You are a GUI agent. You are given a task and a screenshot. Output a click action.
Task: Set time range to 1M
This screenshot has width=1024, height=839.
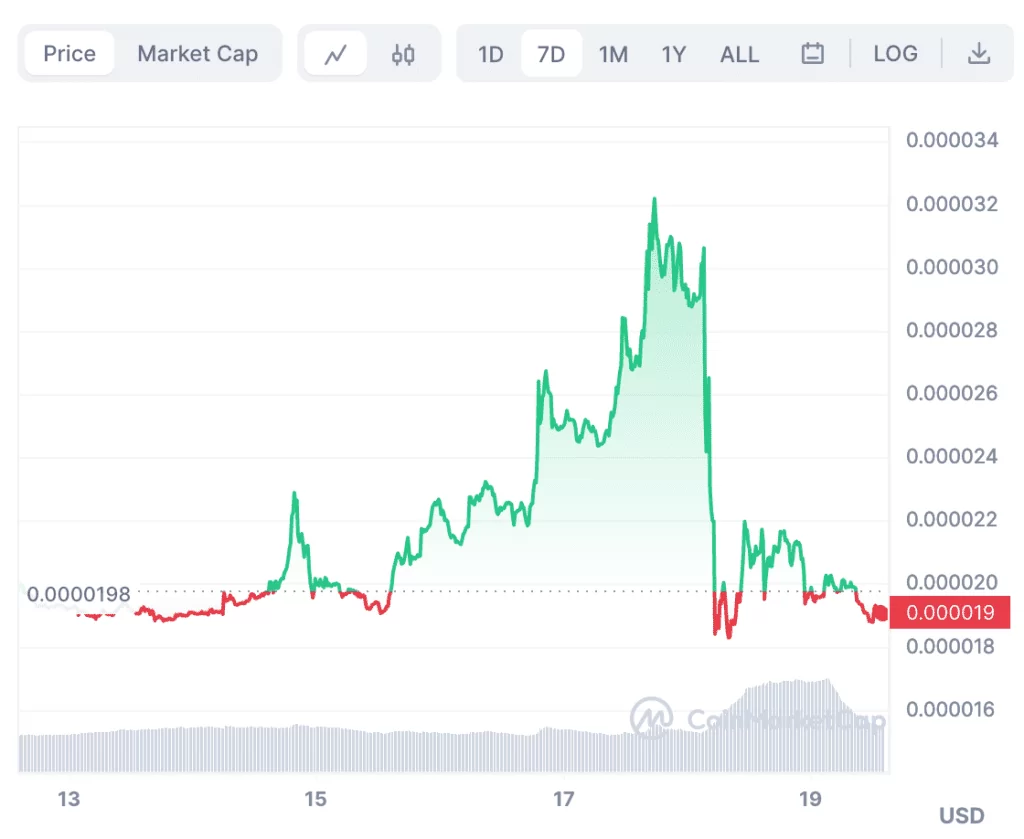pyautogui.click(x=613, y=54)
